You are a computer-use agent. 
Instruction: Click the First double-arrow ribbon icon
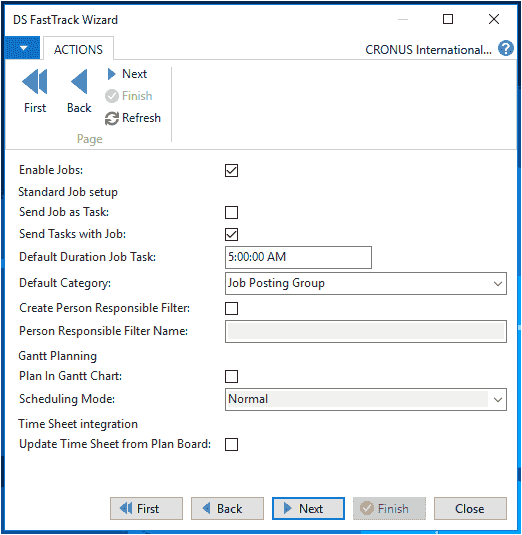pyautogui.click(x=34, y=82)
